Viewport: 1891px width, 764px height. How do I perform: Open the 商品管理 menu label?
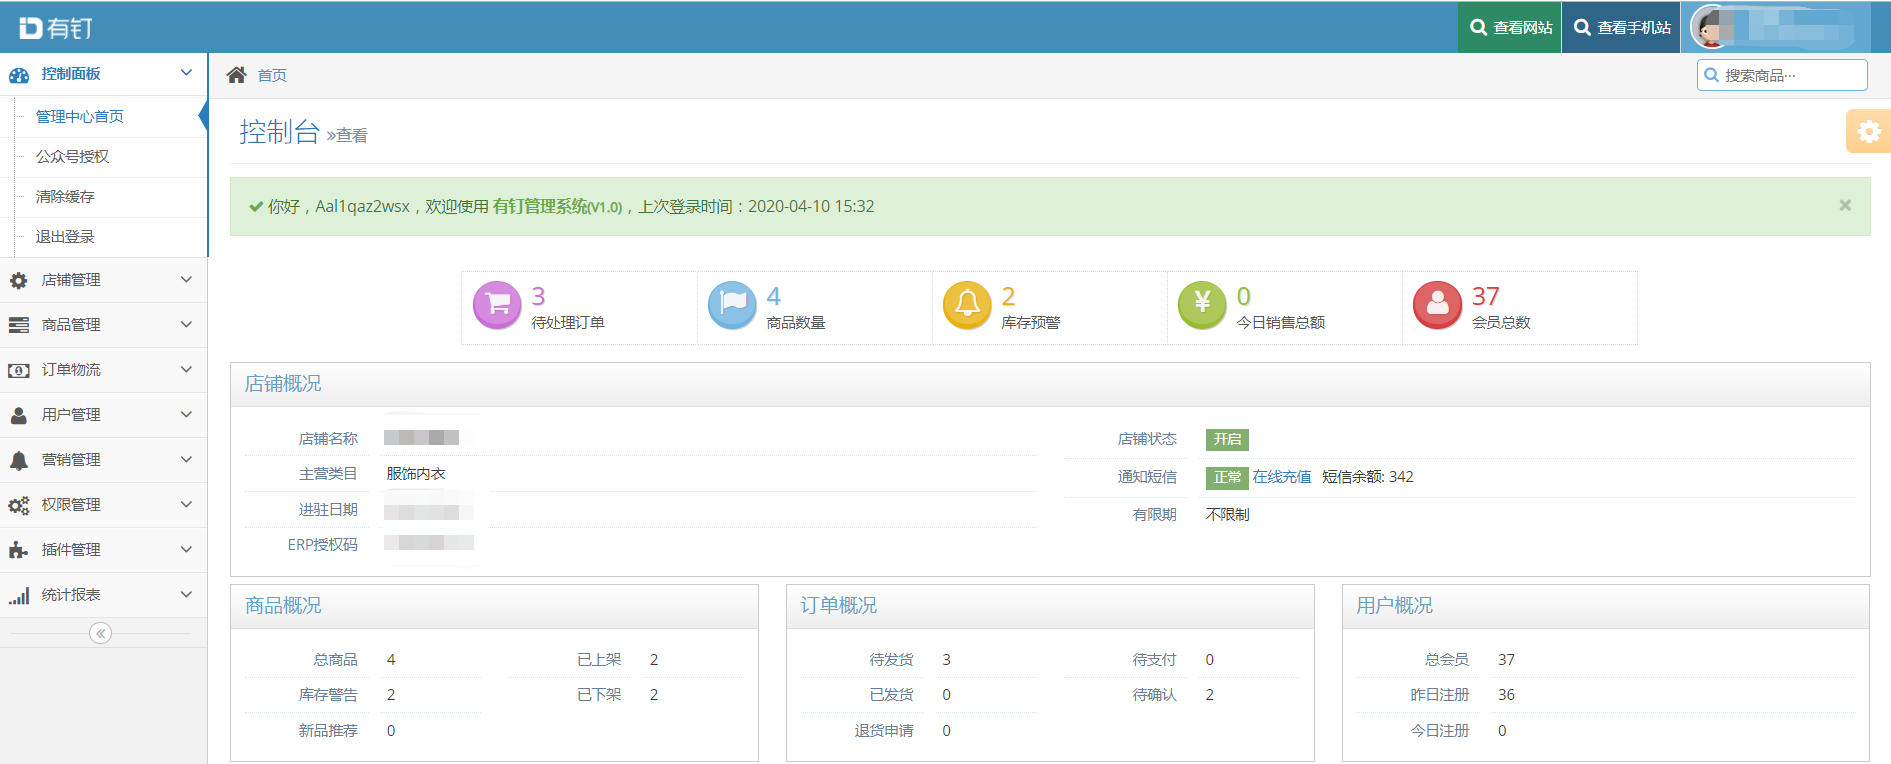71,325
